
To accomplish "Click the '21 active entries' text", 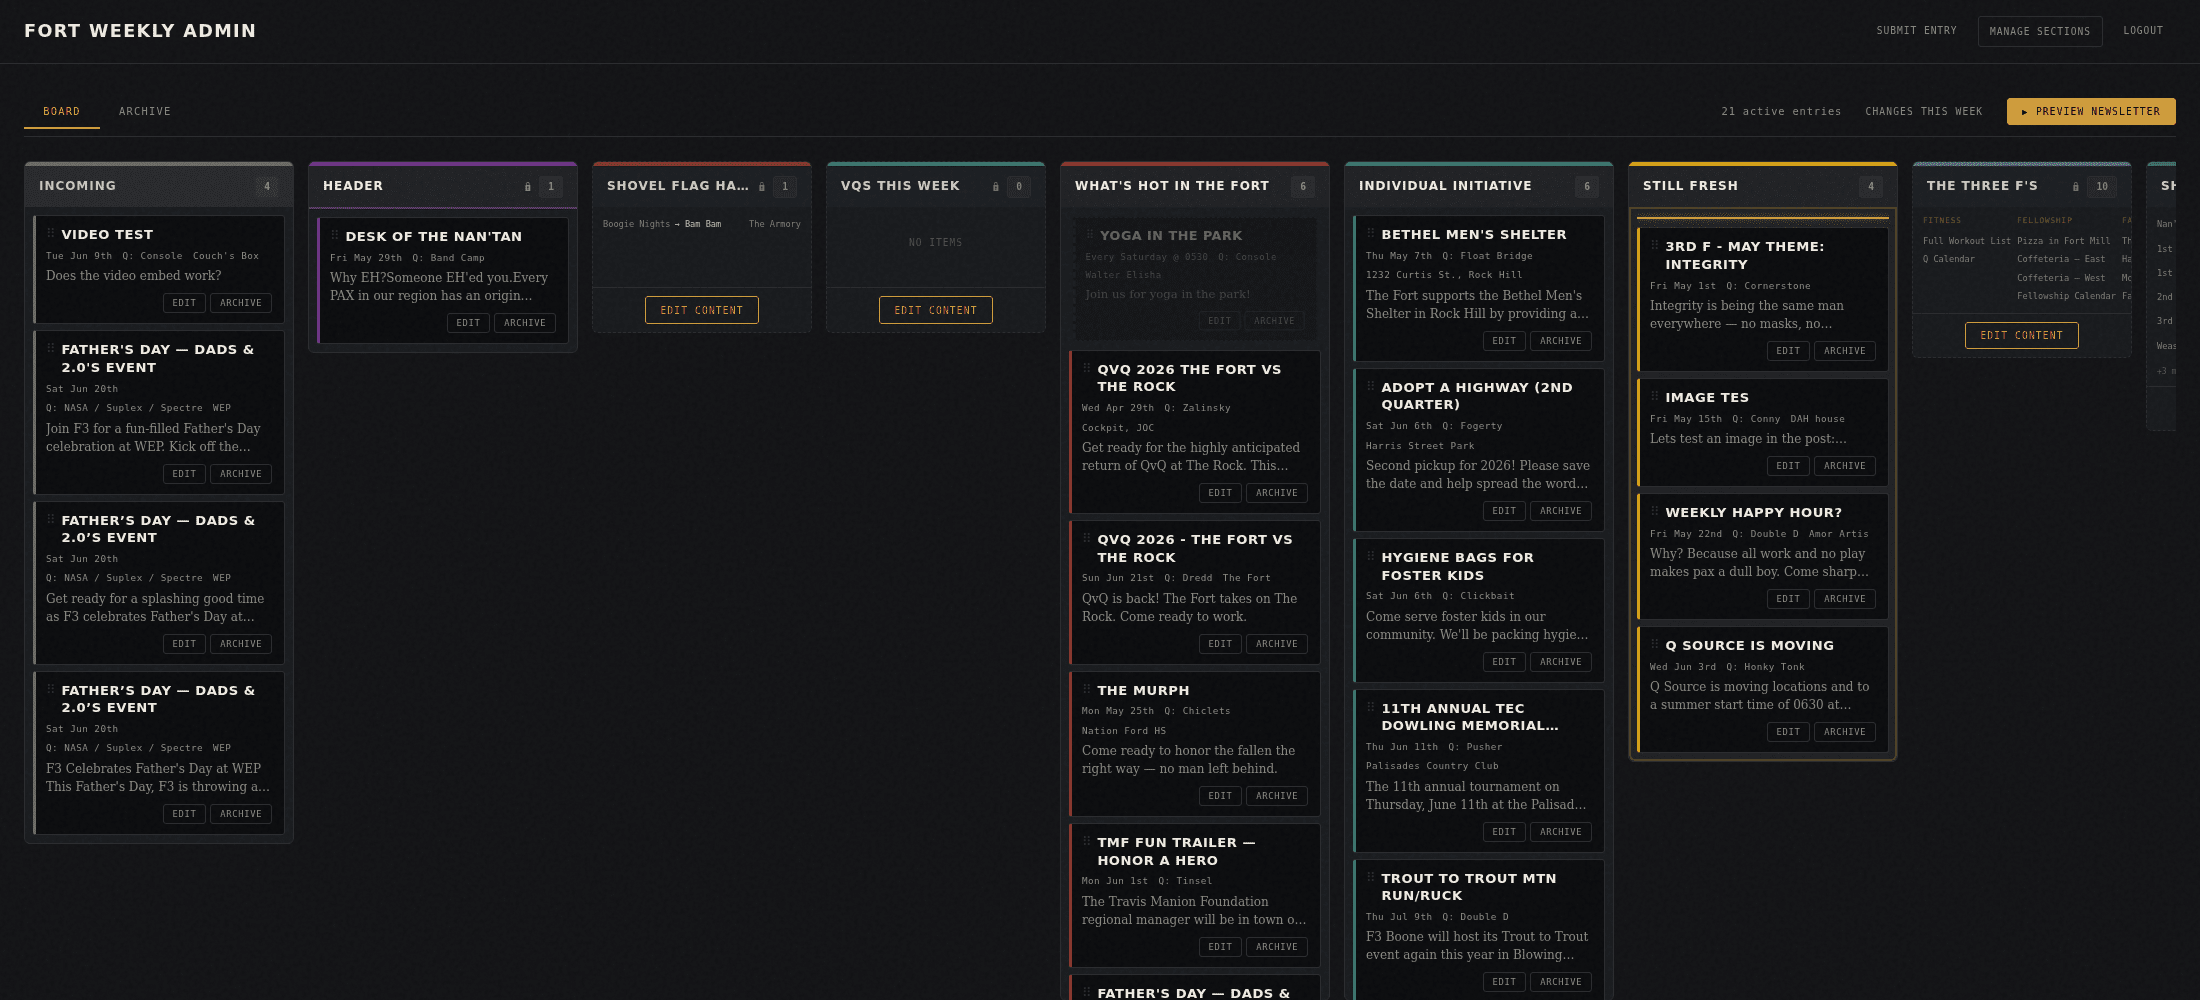I will [1781, 112].
